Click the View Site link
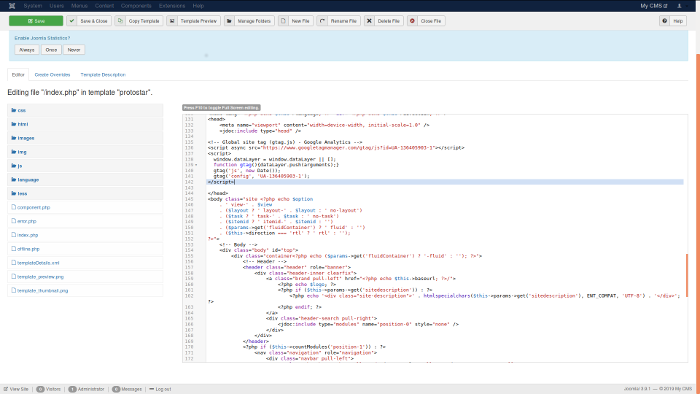This screenshot has height=394, width=700. coord(16,389)
